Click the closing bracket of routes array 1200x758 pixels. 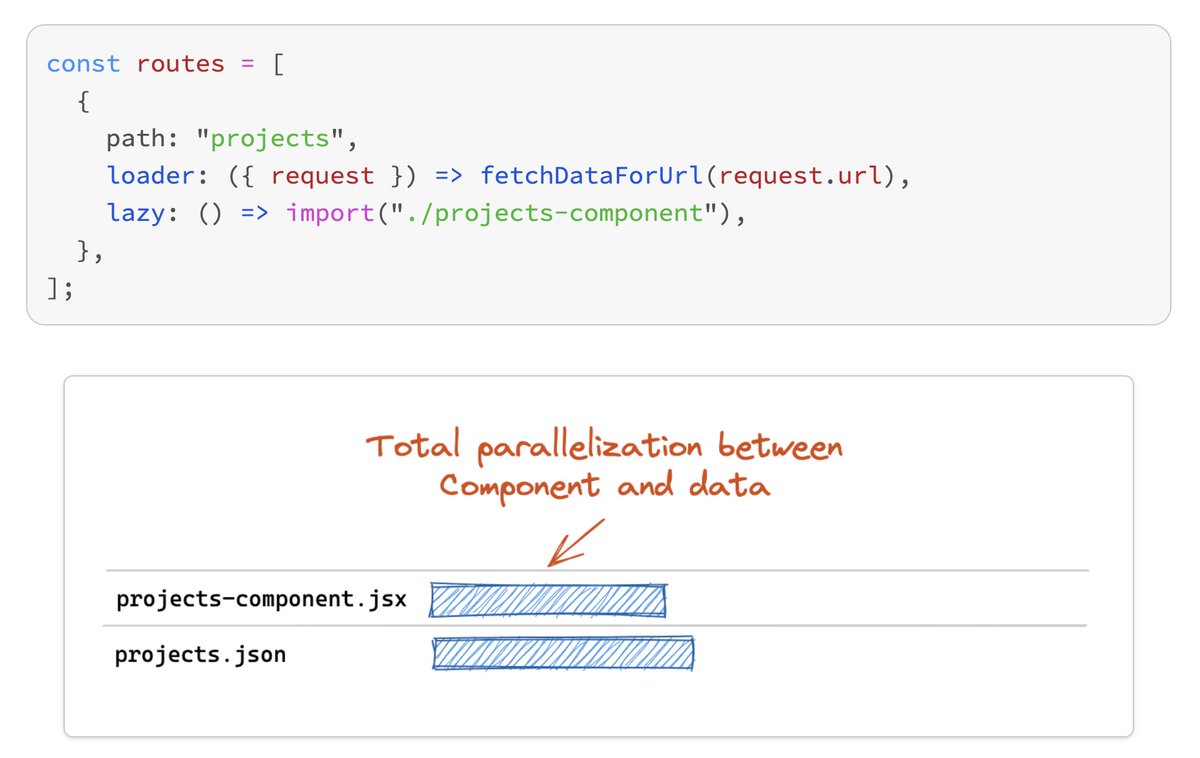[x=53, y=289]
